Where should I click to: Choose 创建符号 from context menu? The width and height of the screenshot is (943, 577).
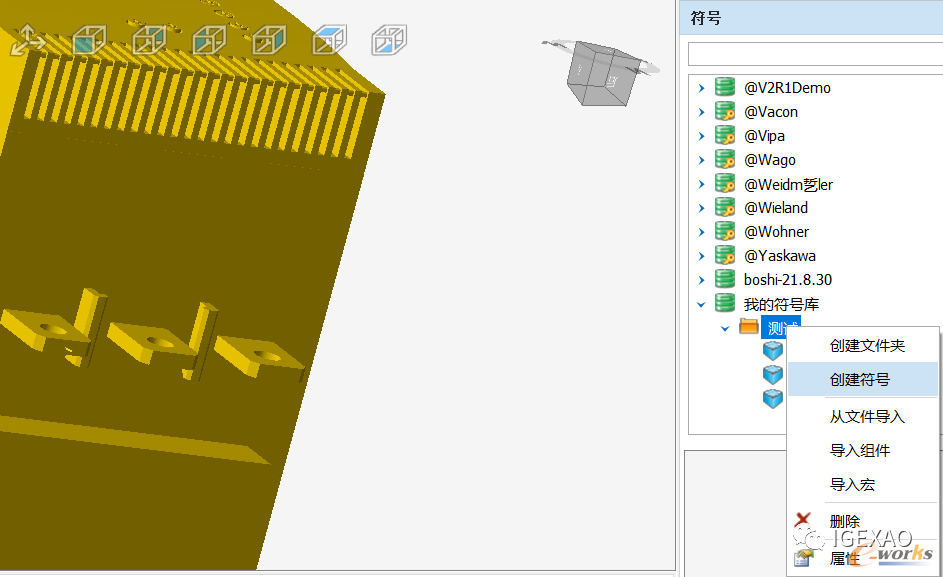(x=862, y=379)
